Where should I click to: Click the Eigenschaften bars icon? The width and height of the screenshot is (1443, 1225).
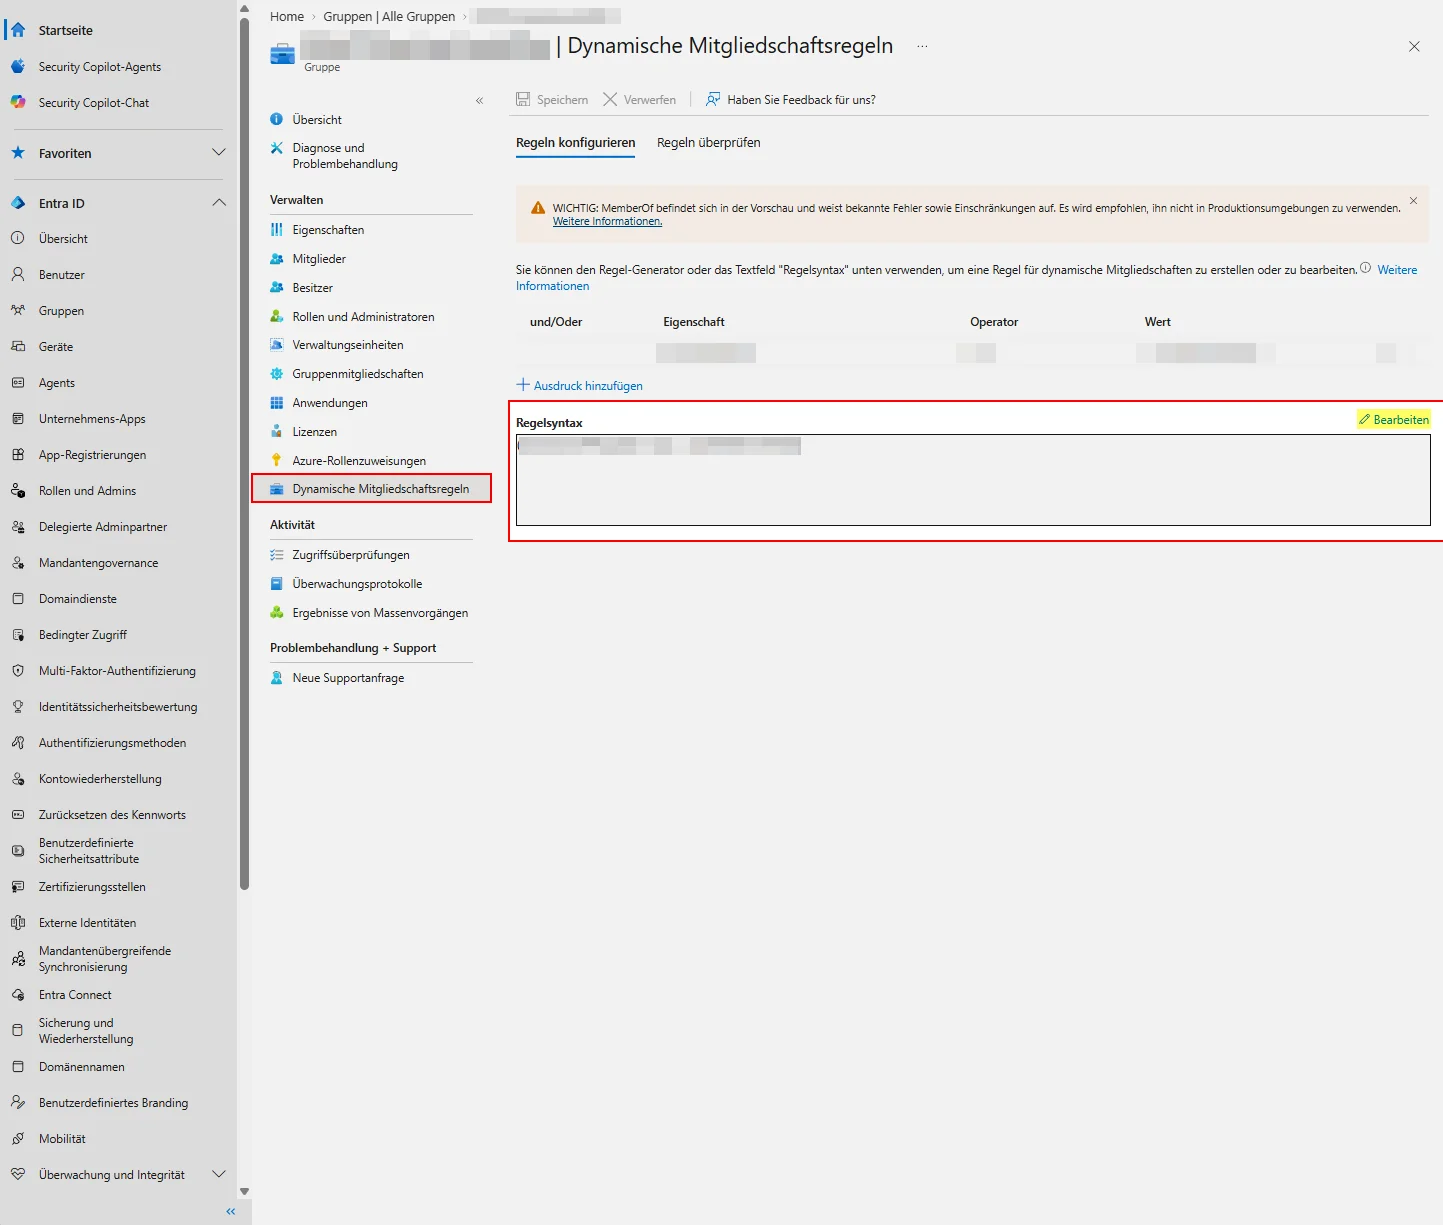[277, 230]
